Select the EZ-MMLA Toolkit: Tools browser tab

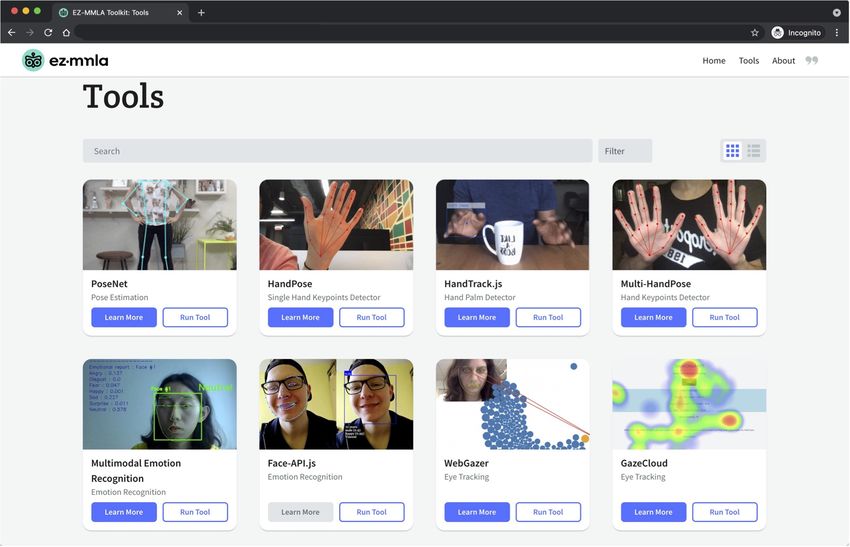[119, 12]
